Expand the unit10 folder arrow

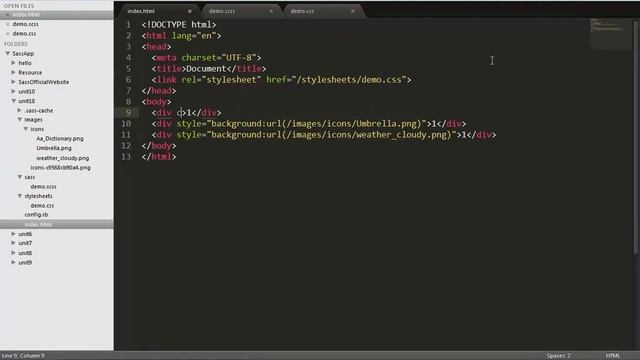click(x=13, y=91)
